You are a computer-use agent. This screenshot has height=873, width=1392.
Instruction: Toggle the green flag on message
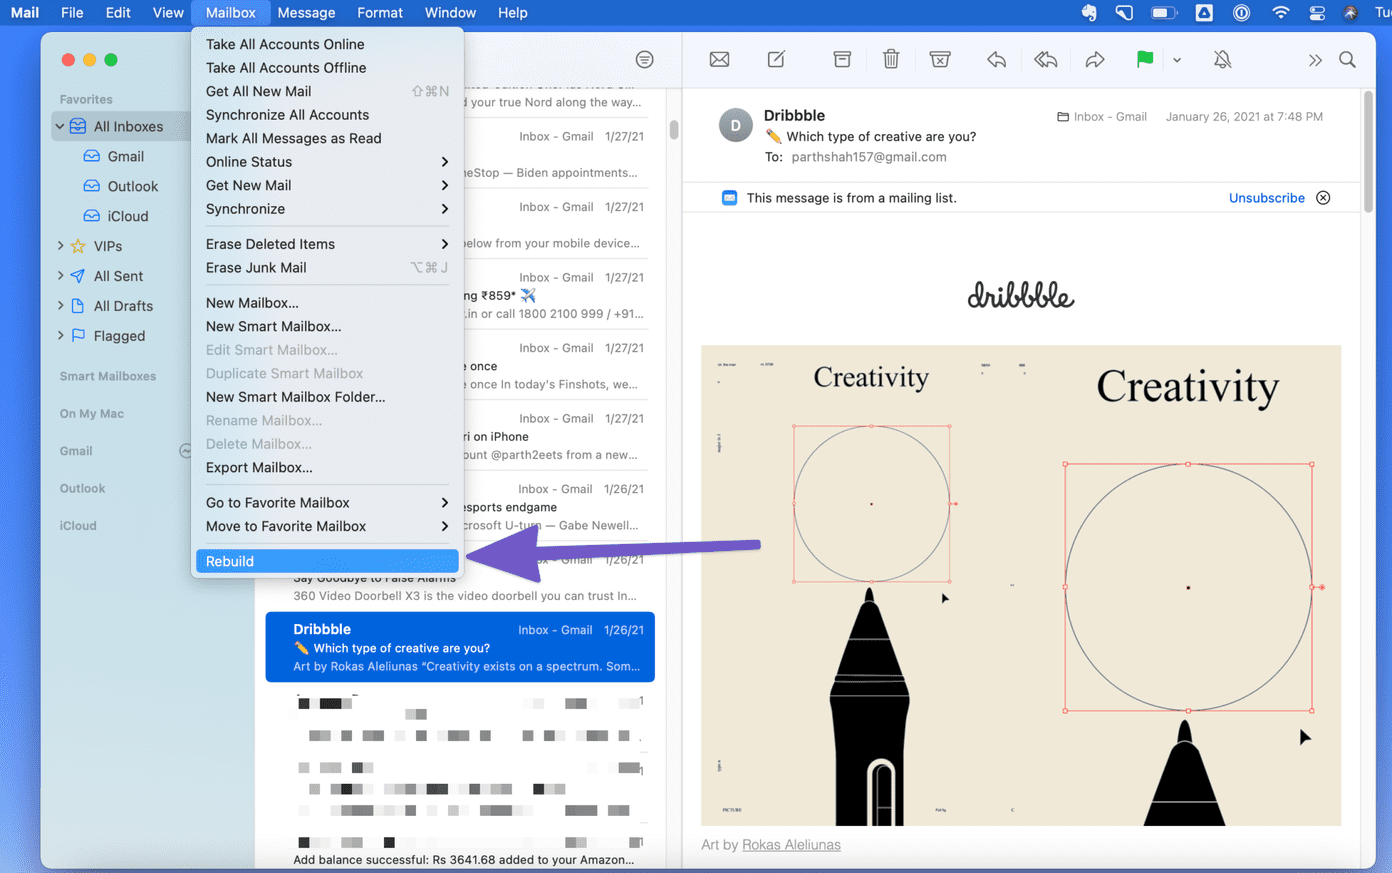[1145, 60]
